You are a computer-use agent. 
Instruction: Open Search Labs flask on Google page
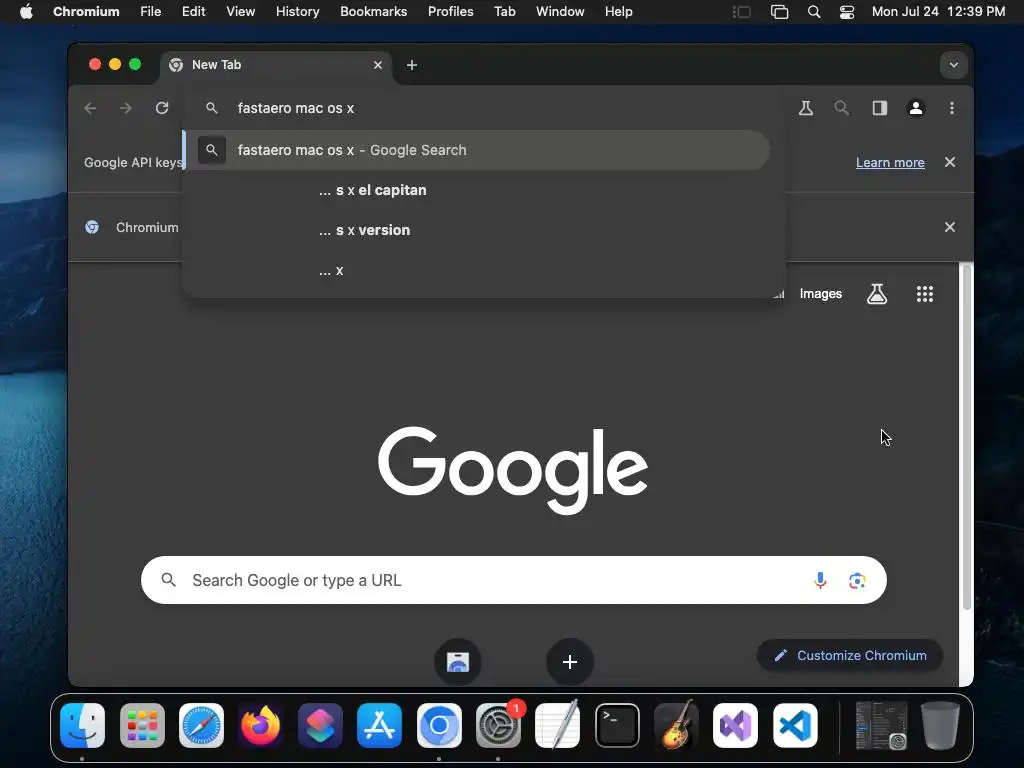[x=876, y=294]
